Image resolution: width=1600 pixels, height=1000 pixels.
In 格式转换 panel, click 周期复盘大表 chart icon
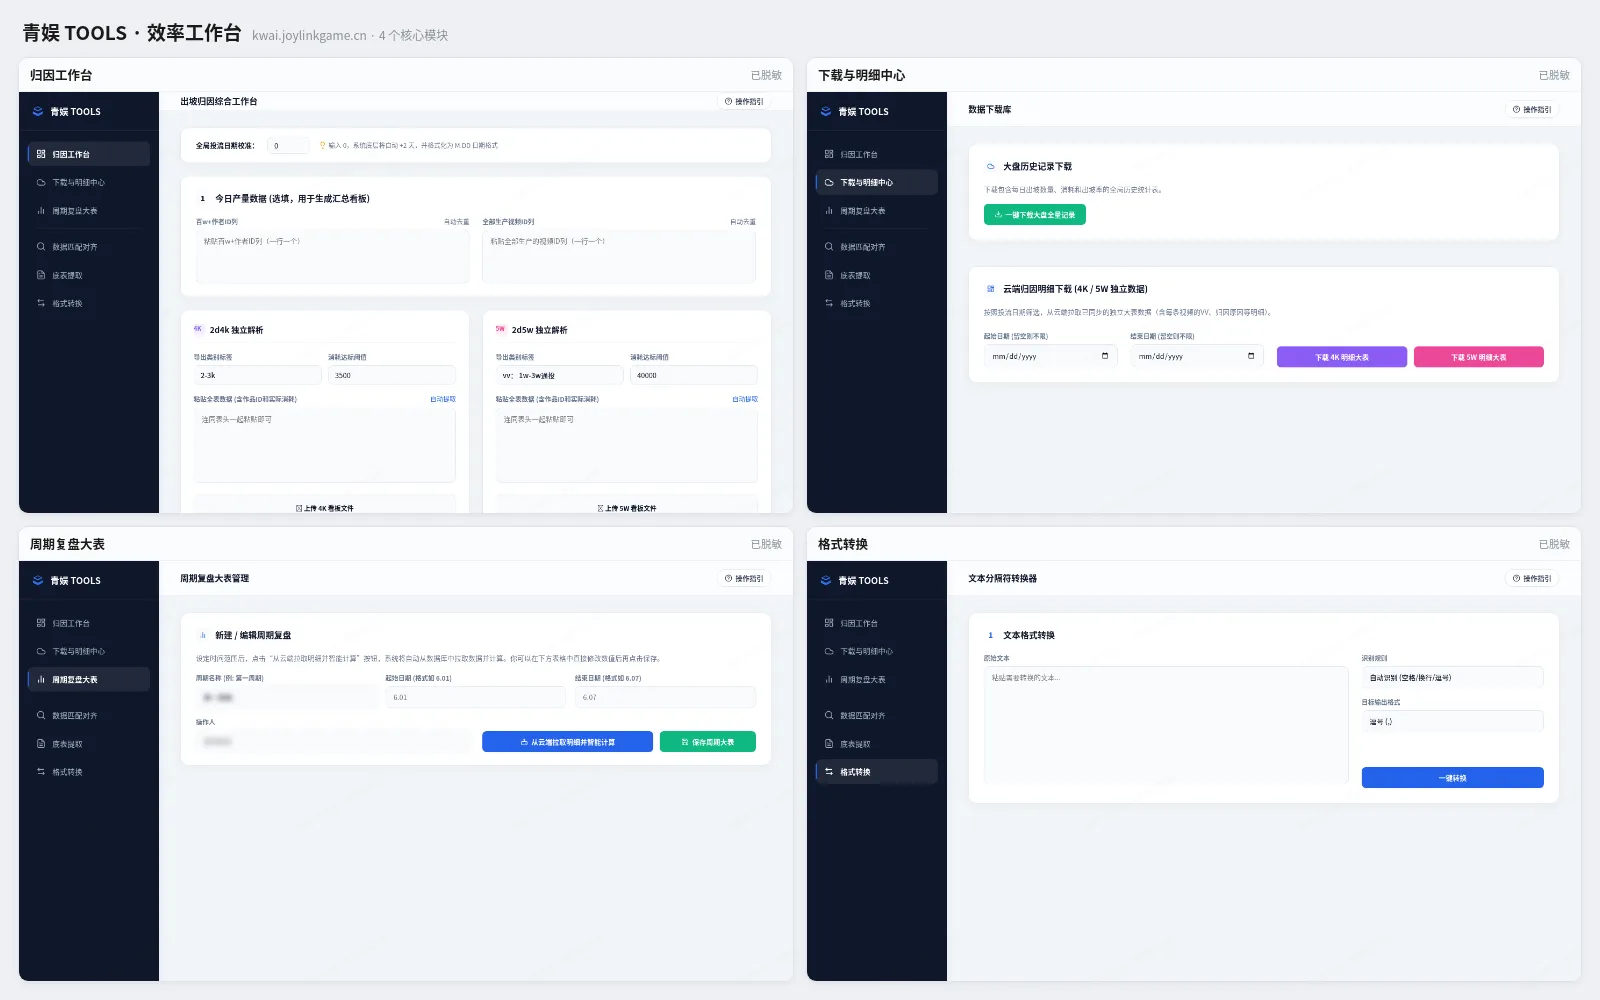tap(829, 680)
